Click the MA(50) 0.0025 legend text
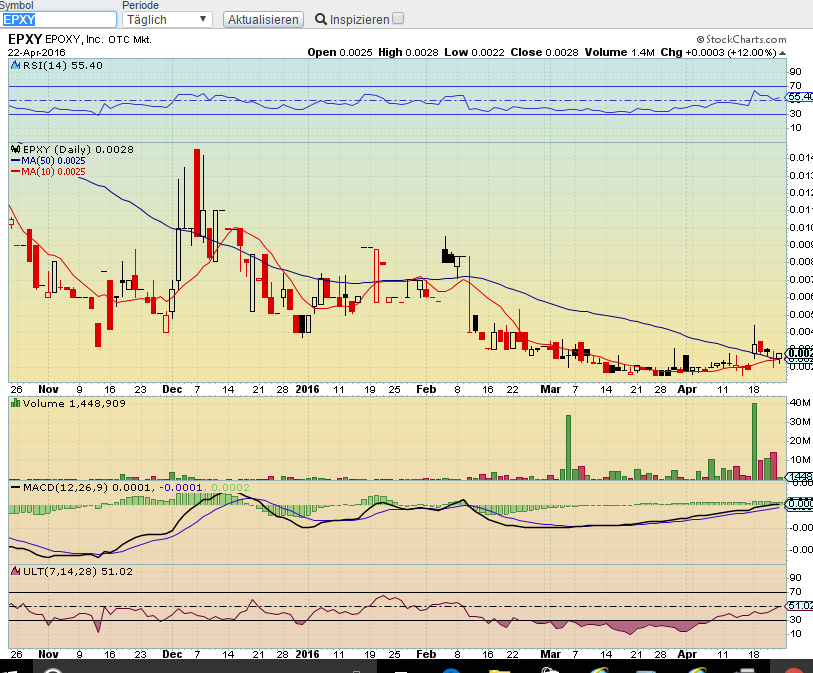Screen dimensions: 813x673 (x=53, y=161)
